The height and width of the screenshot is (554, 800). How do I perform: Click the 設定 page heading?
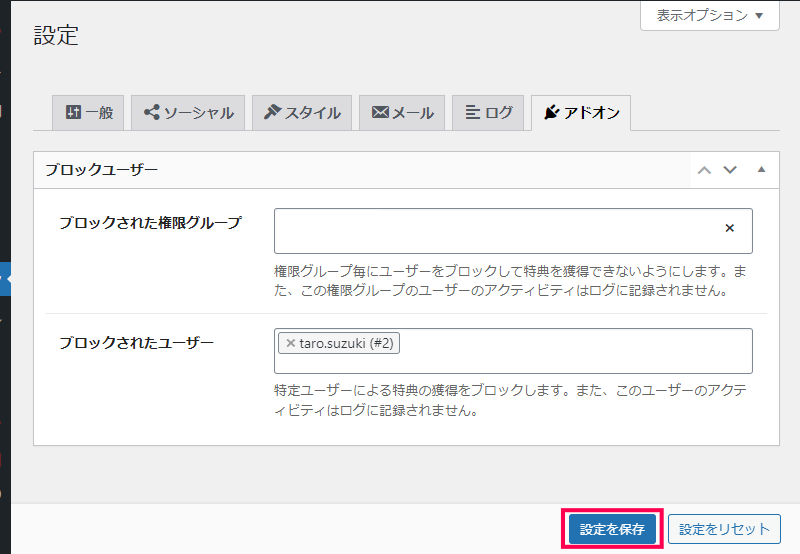pos(56,36)
